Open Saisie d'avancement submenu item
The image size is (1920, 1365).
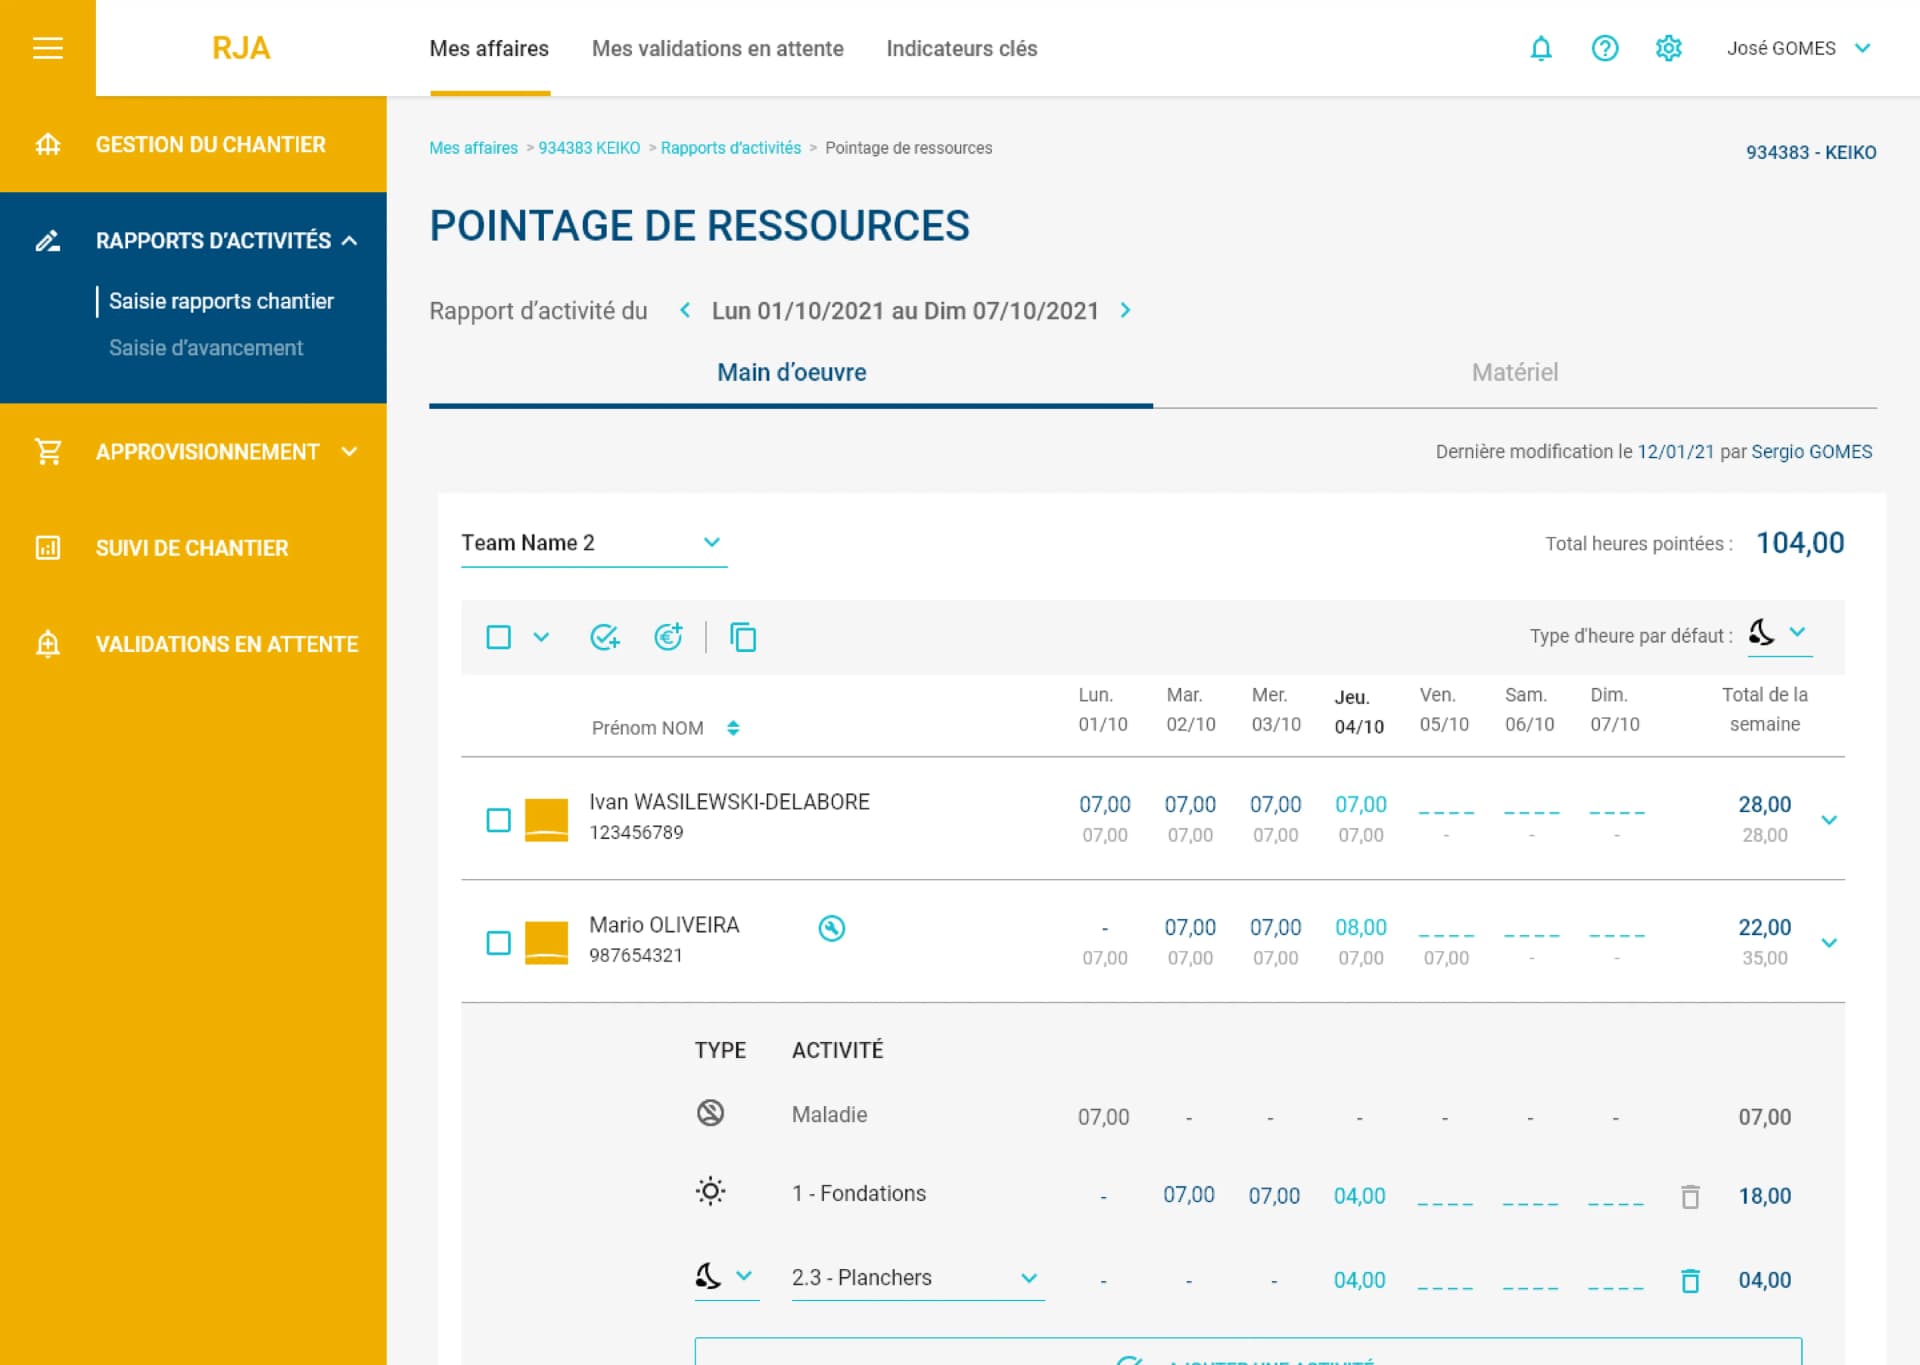[206, 348]
